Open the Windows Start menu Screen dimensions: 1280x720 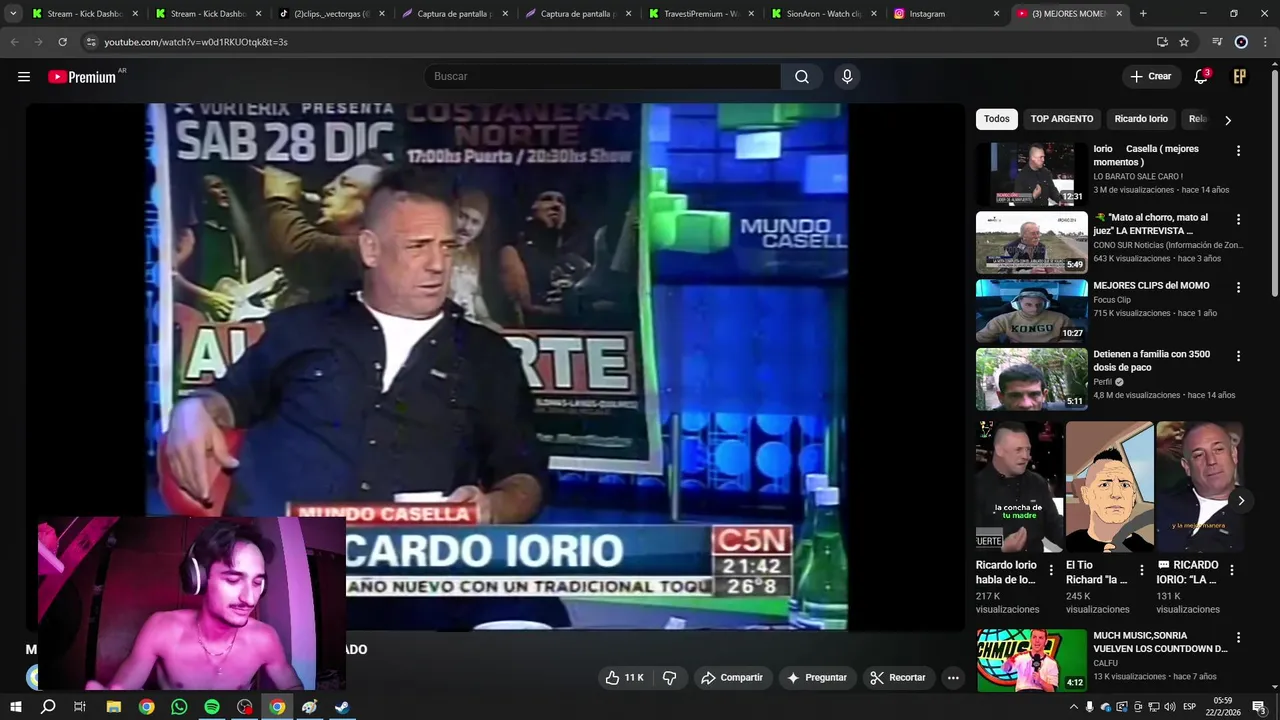pyautogui.click(x=16, y=707)
